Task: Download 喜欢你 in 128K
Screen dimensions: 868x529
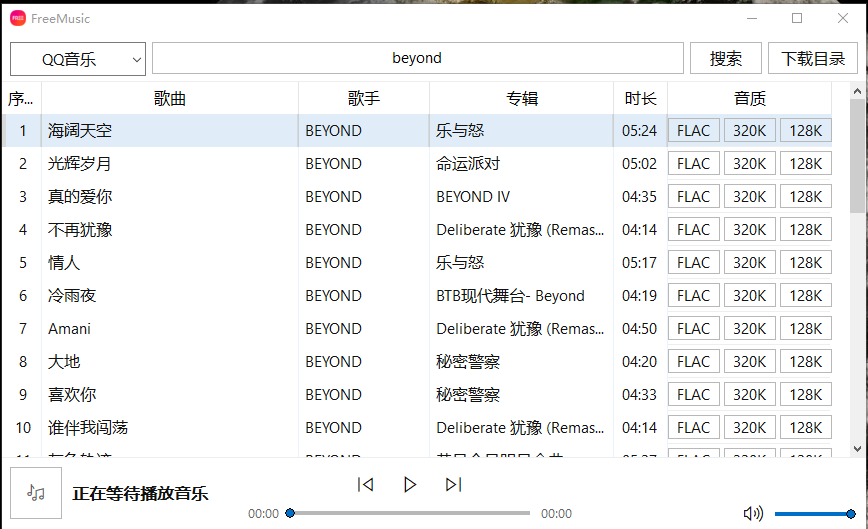Action: tap(805, 395)
